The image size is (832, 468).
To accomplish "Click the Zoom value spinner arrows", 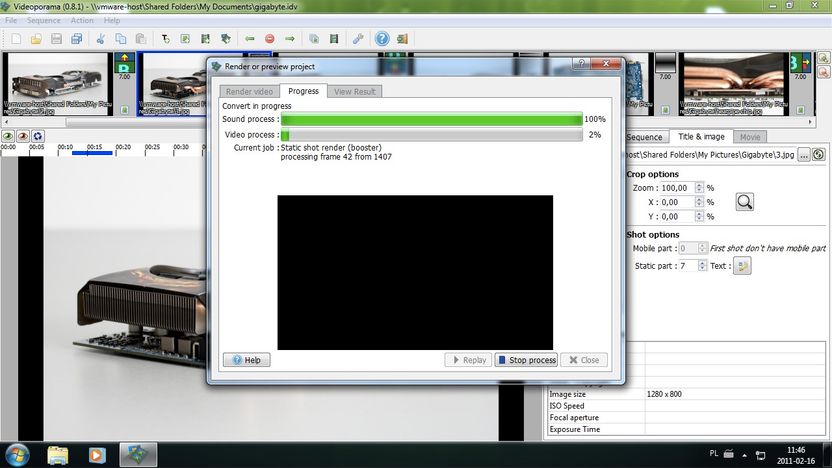I will pos(699,188).
